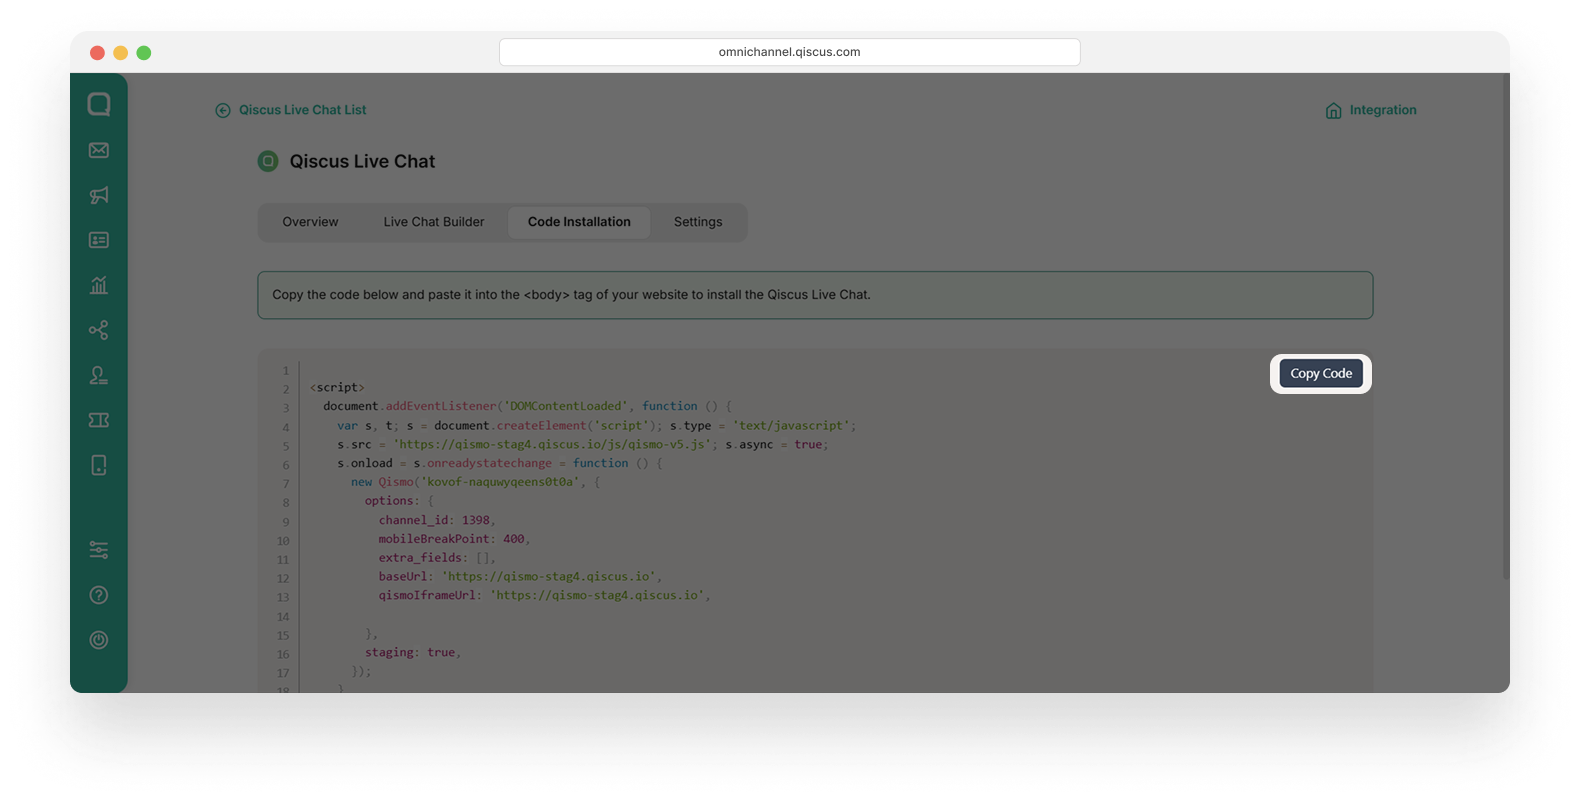Open the Integration link

(1383, 110)
